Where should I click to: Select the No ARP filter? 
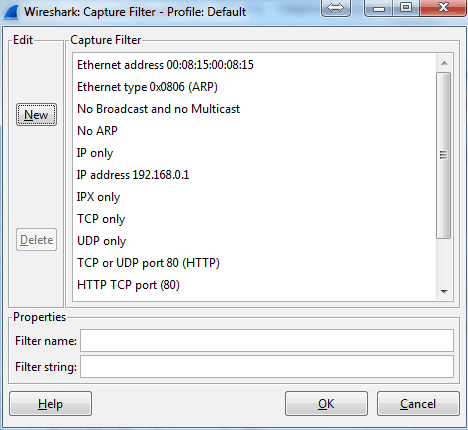click(x=254, y=131)
